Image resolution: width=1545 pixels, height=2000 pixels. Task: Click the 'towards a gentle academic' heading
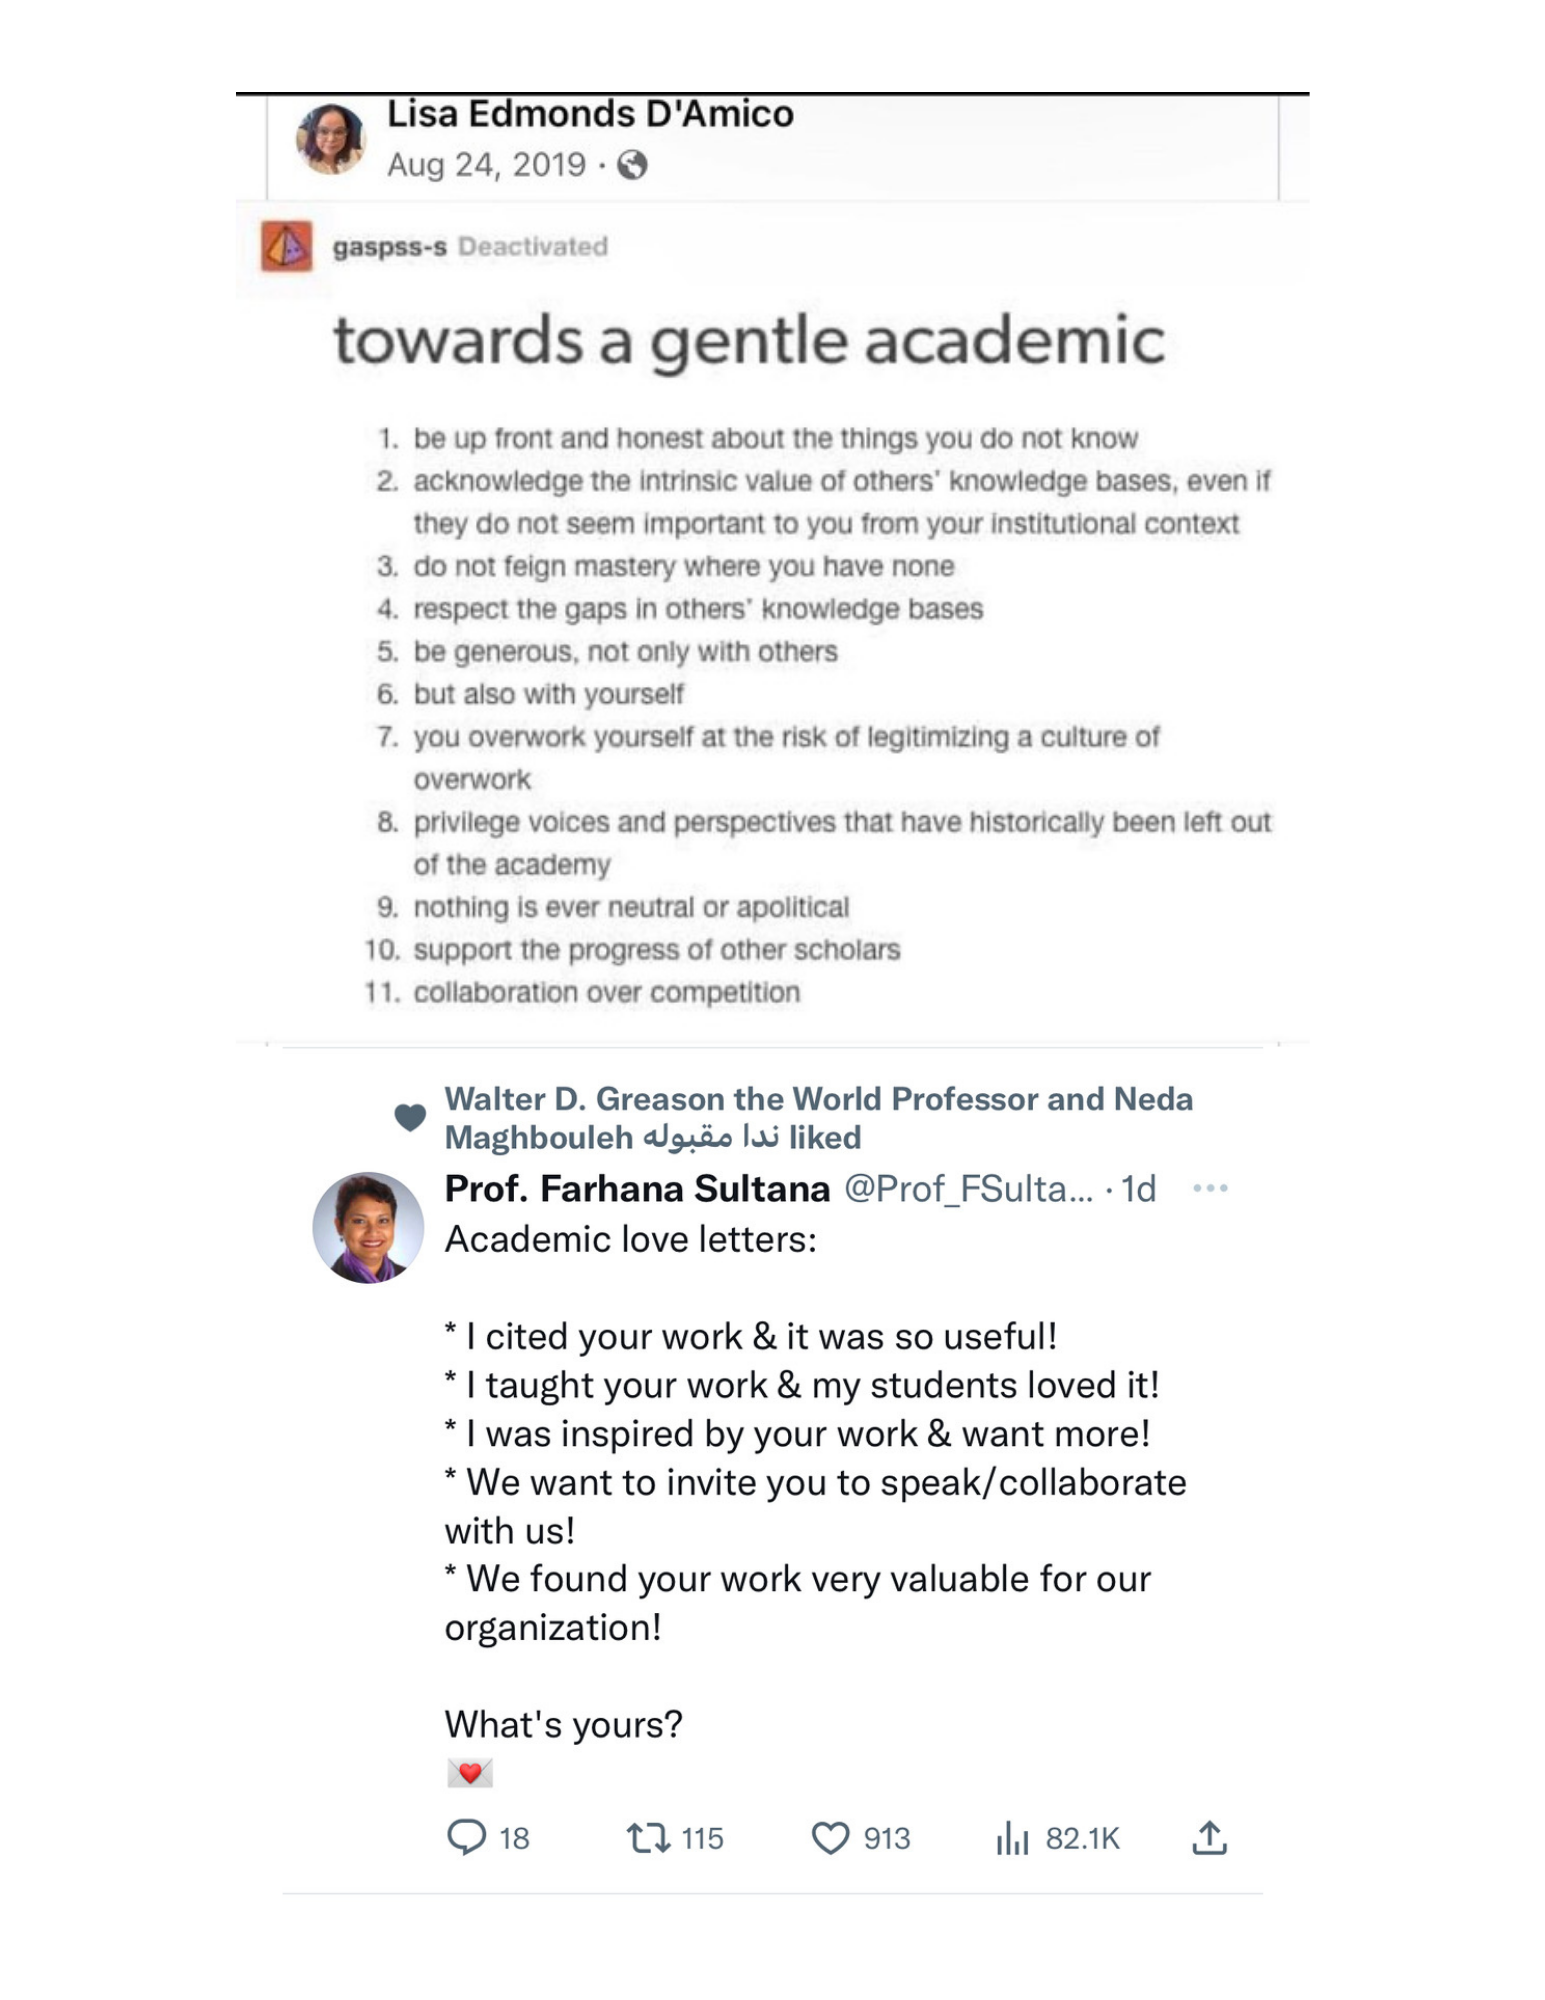pos(748,340)
